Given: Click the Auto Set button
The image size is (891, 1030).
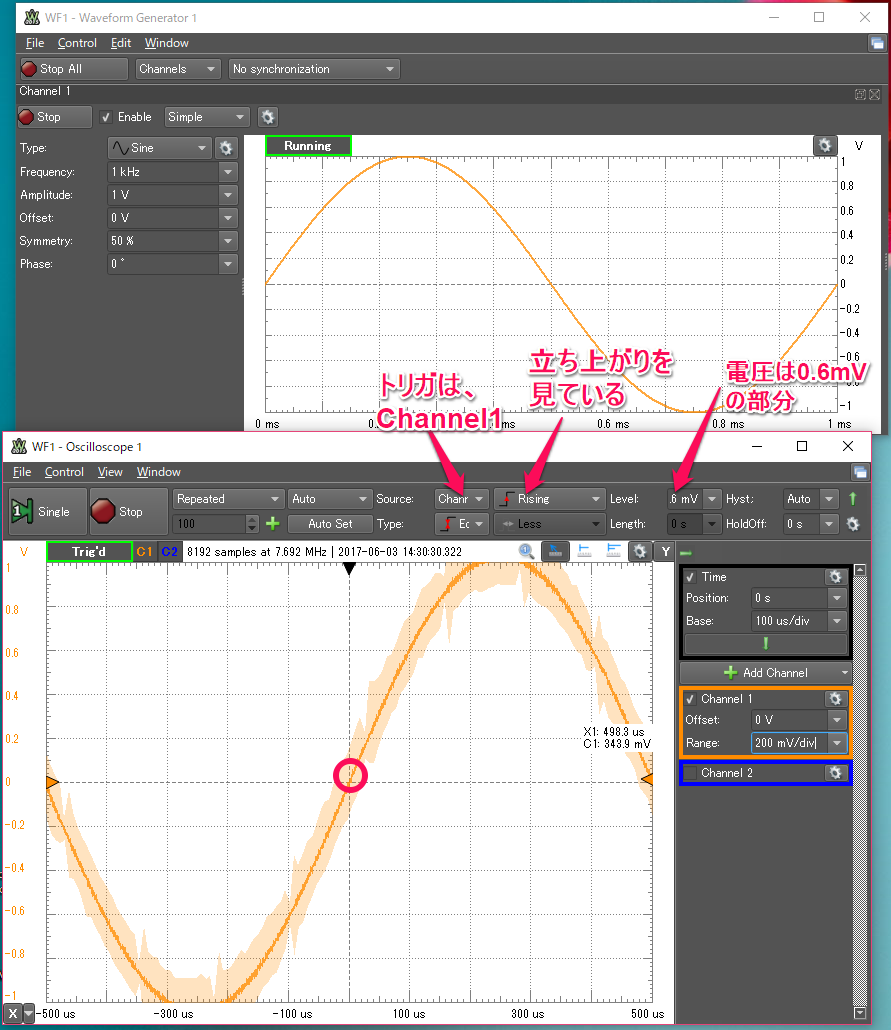Looking at the screenshot, I should click(x=329, y=524).
